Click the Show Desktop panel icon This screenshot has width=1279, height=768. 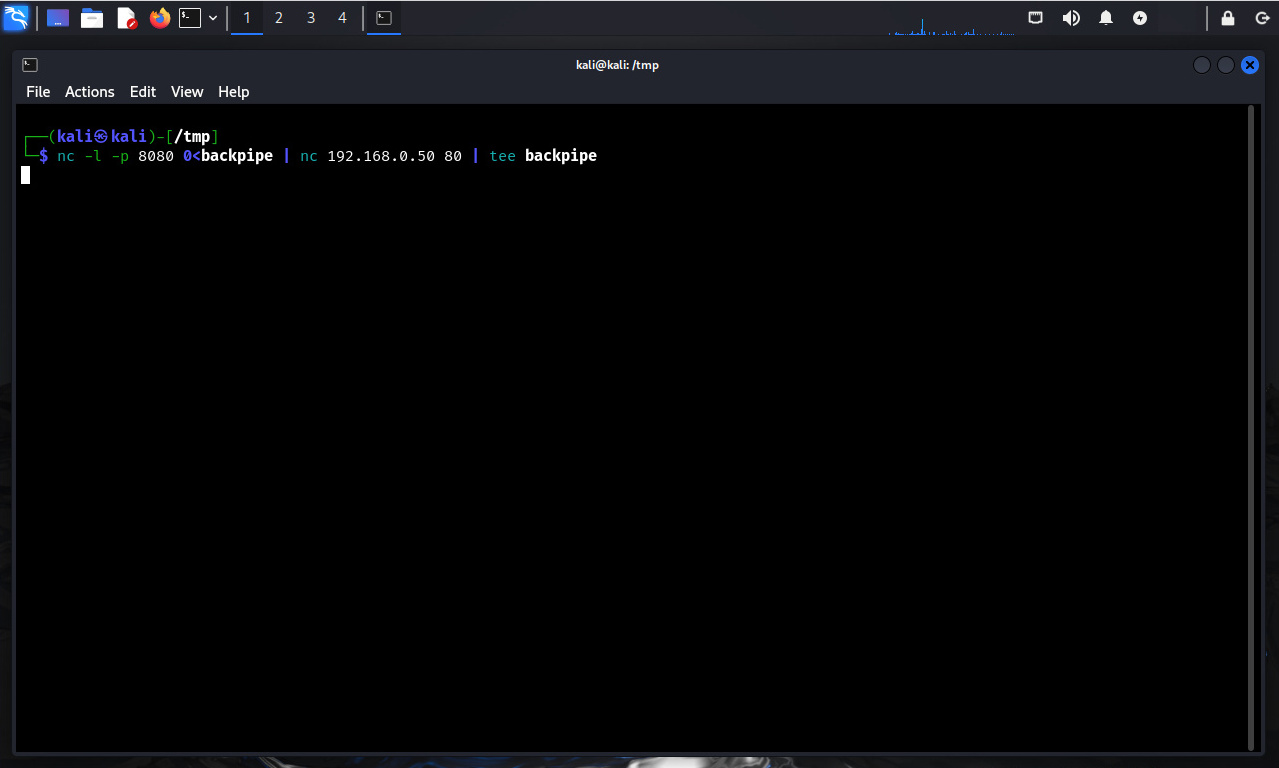click(58, 18)
